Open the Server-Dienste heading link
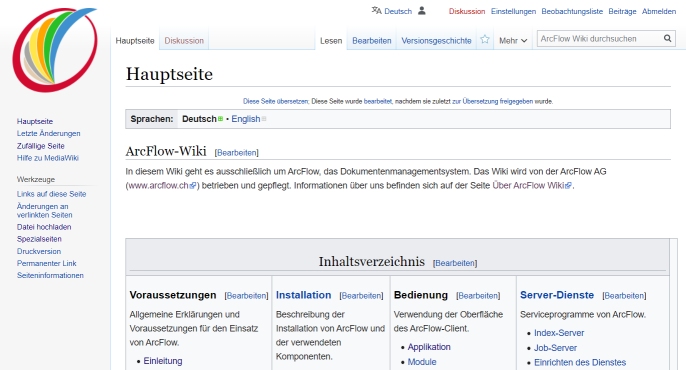Viewport: 686px width, 370px height. [x=557, y=295]
